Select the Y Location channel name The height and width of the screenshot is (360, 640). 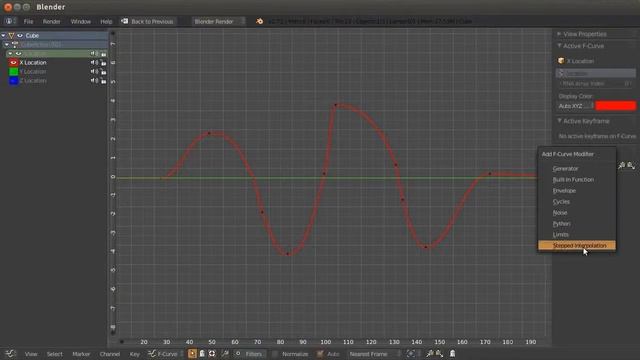click(x=33, y=71)
